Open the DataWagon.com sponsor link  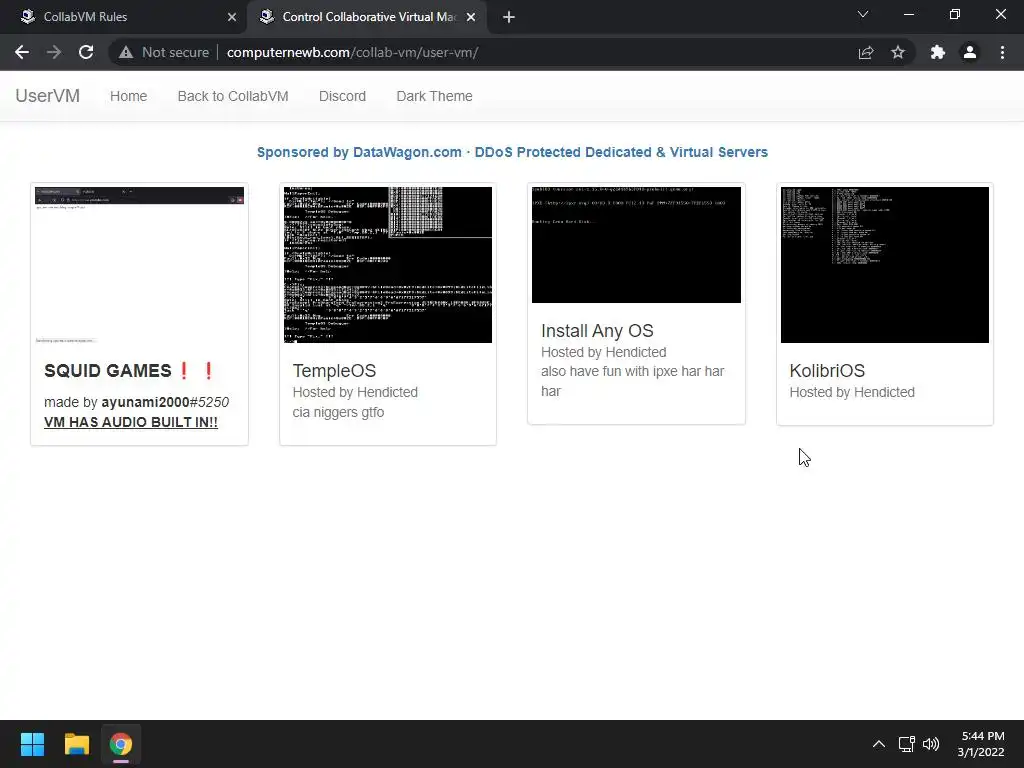[512, 152]
